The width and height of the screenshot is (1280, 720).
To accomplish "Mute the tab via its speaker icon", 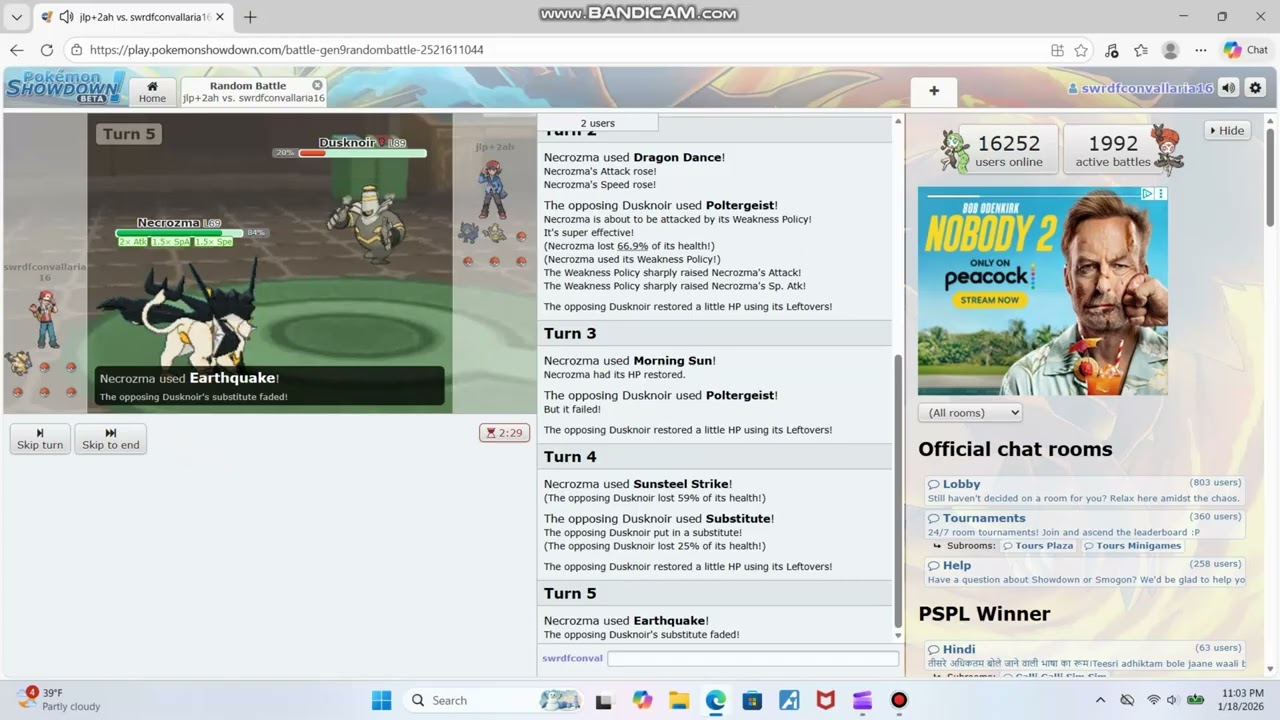I will (x=66, y=17).
